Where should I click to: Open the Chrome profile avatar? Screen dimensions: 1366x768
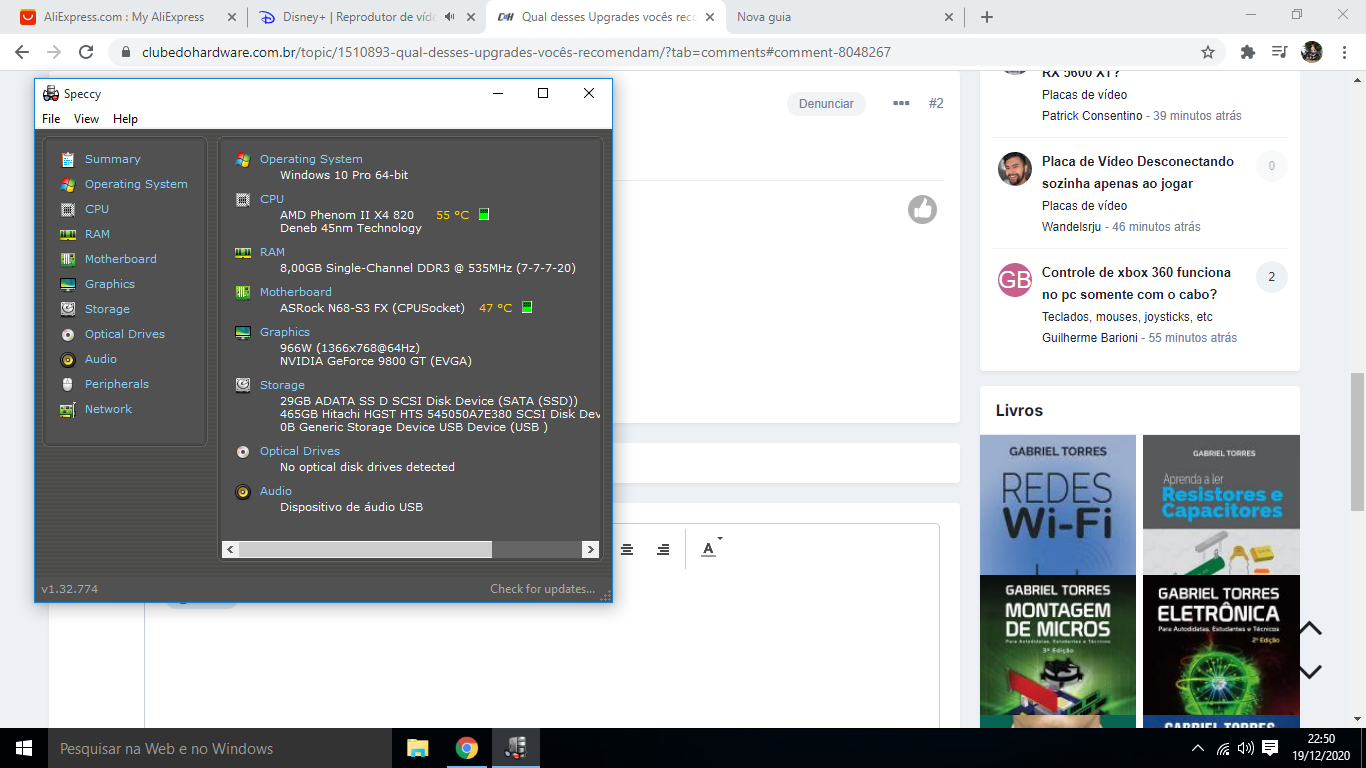[x=1312, y=52]
